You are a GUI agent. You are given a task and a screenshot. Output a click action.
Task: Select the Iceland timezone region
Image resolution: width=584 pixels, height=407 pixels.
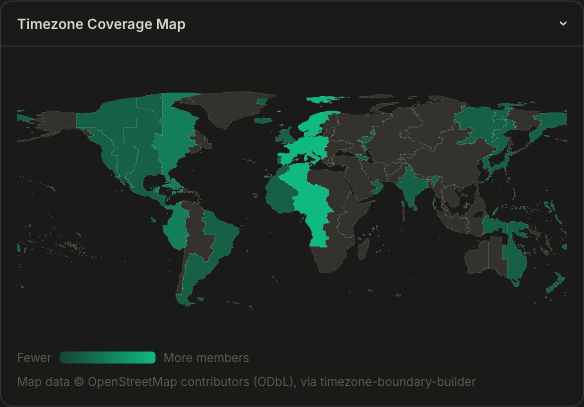point(263,120)
